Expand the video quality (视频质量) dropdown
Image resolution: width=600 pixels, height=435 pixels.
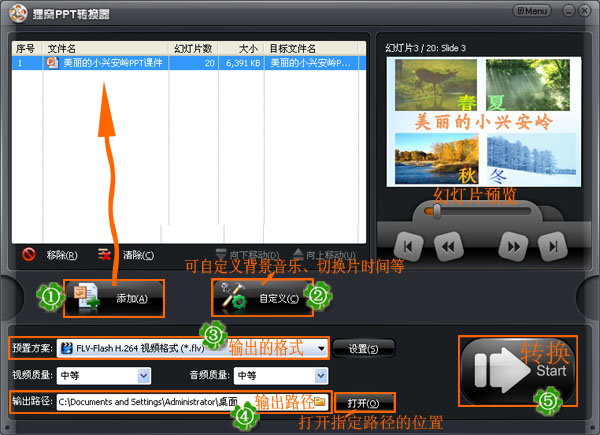click(x=144, y=376)
